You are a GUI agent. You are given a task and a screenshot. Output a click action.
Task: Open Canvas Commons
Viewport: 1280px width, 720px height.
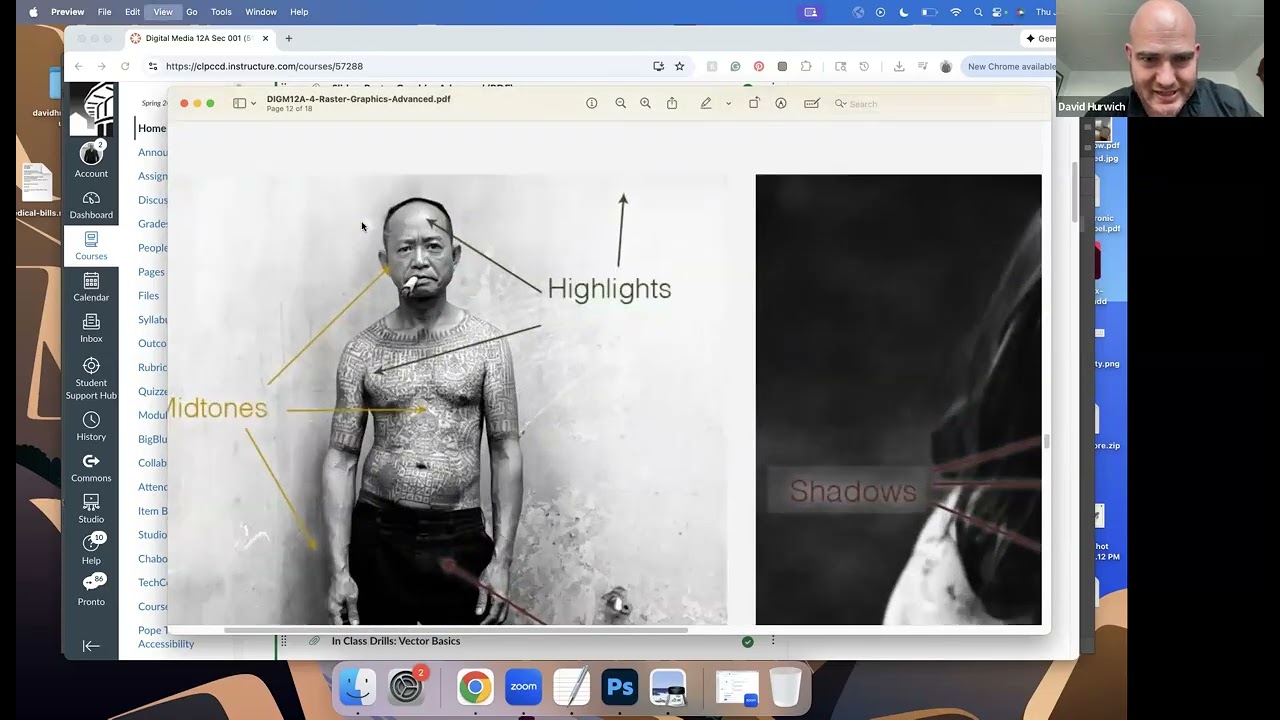point(91,468)
